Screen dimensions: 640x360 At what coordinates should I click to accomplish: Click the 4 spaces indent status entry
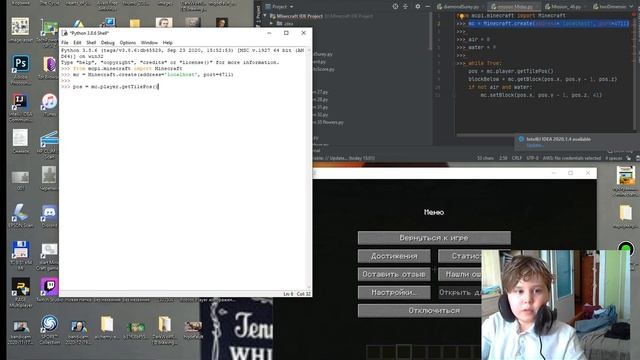click(x=613, y=158)
